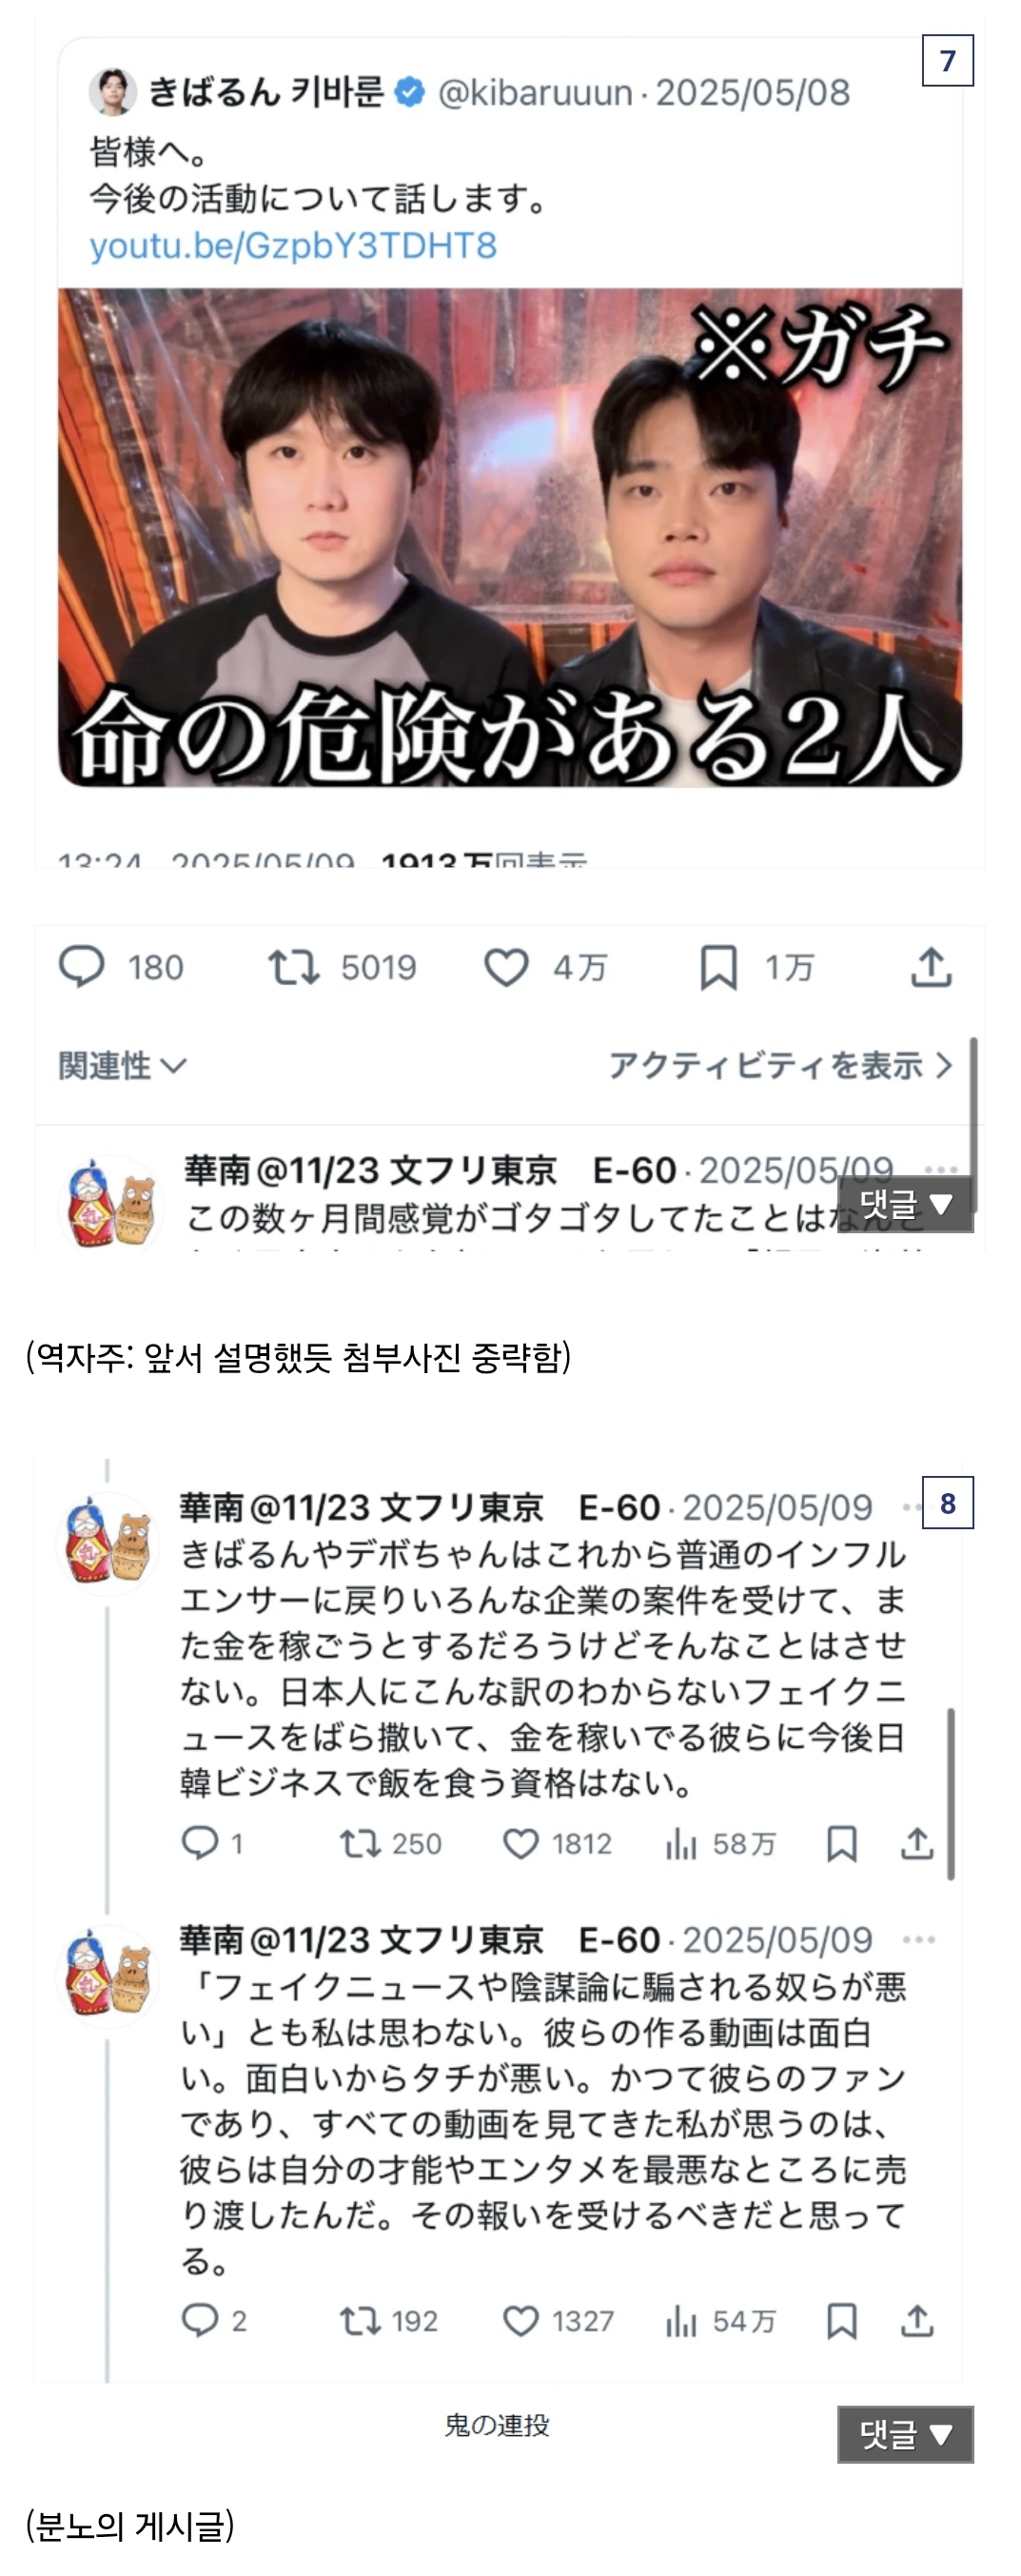Click share icon in main tweet action bar

(931, 967)
